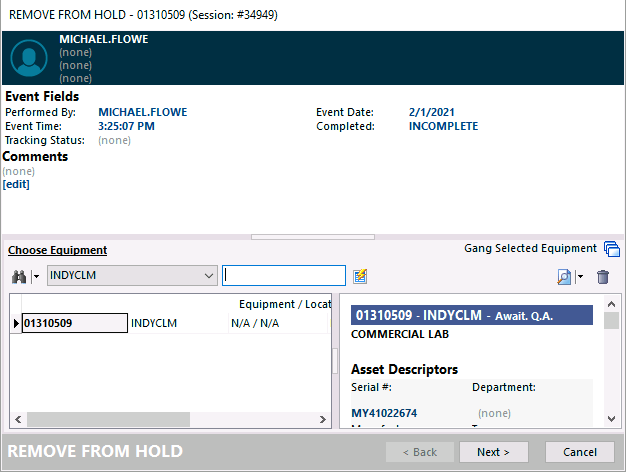Image resolution: width=627 pixels, height=472 pixels.
Task: Click the Back button
Action: (x=420, y=452)
